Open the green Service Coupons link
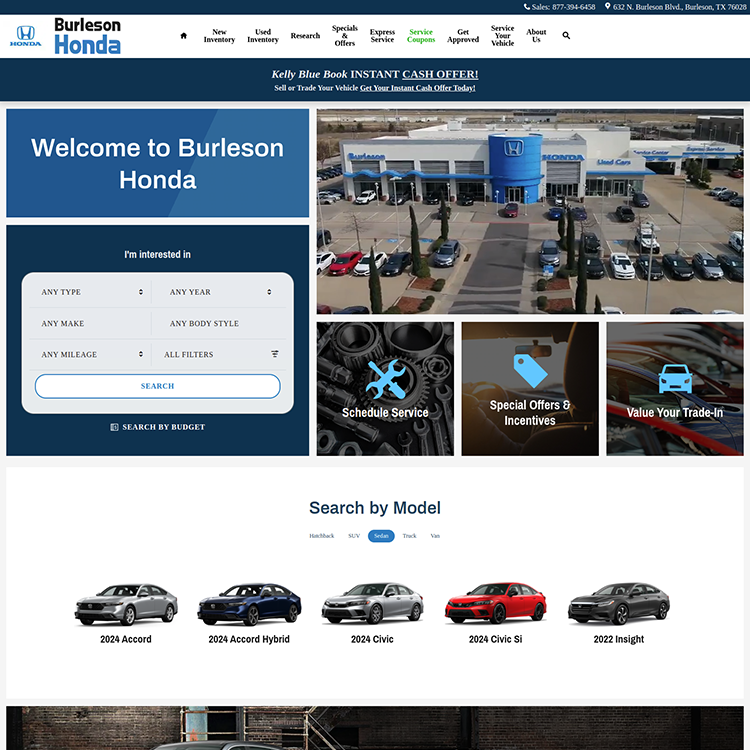Viewport: 750px width, 750px height. [x=421, y=36]
